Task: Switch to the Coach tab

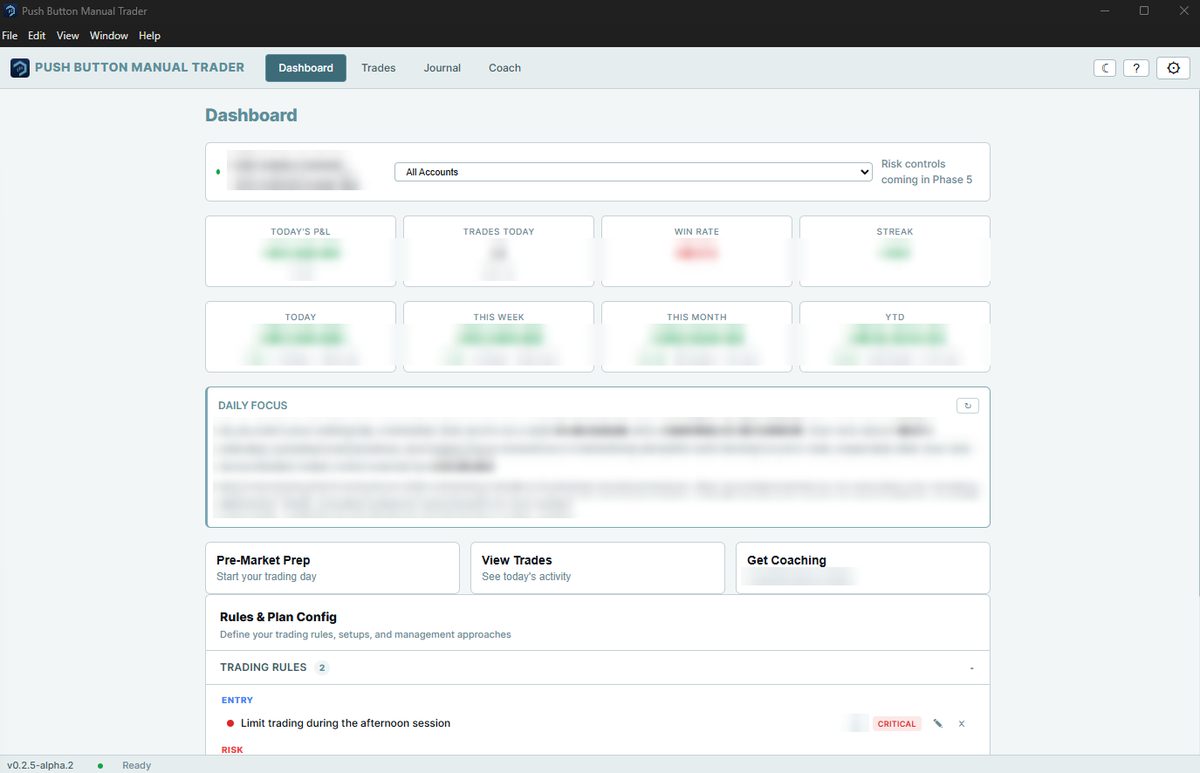Action: (x=505, y=68)
